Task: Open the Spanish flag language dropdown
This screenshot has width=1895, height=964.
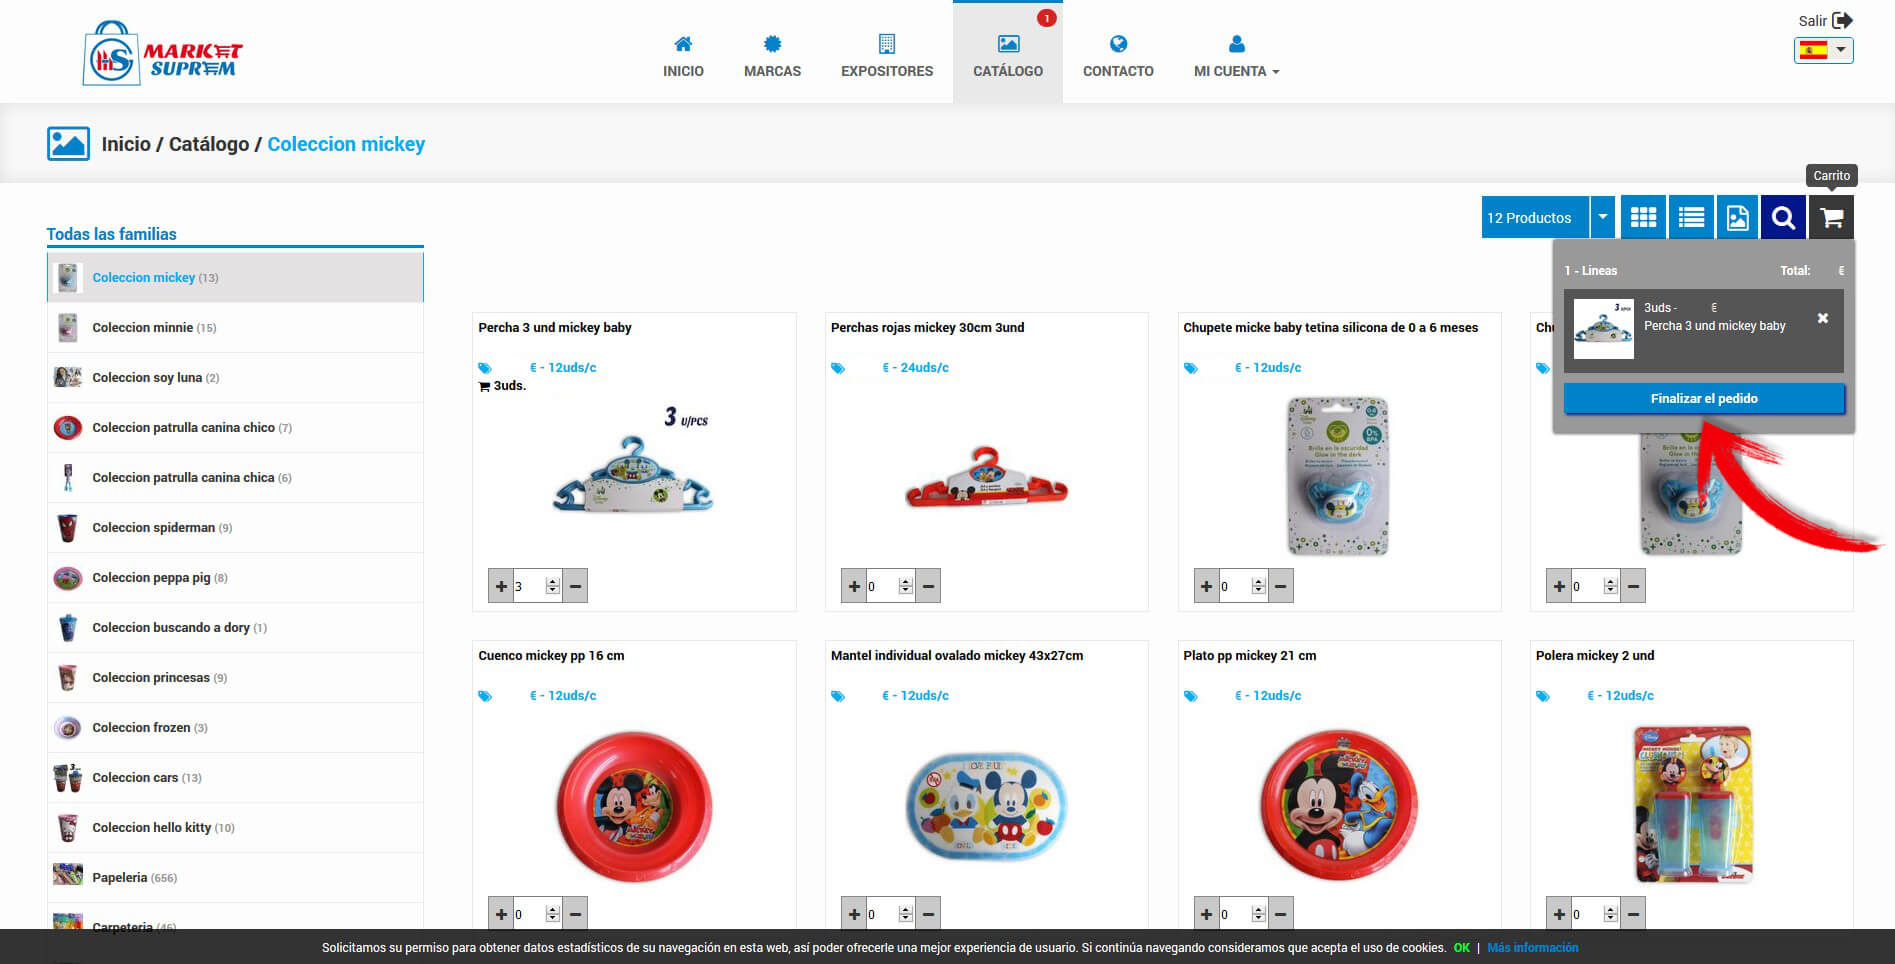Action: pos(1824,50)
